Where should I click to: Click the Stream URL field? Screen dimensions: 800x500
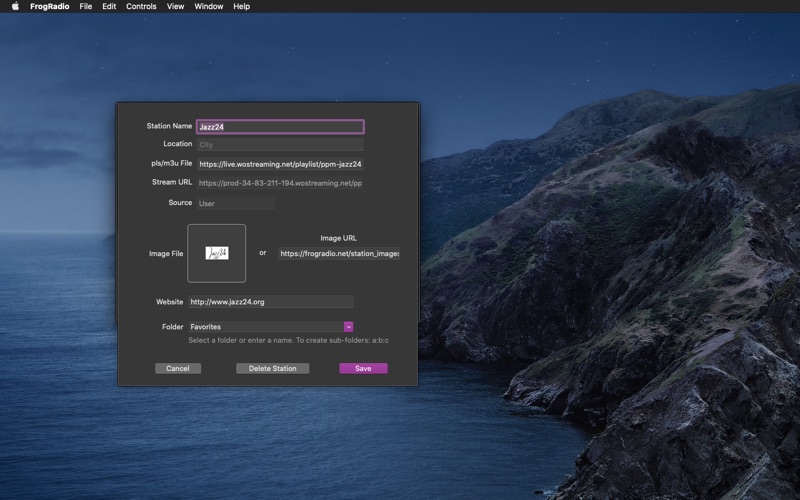[x=280, y=183]
